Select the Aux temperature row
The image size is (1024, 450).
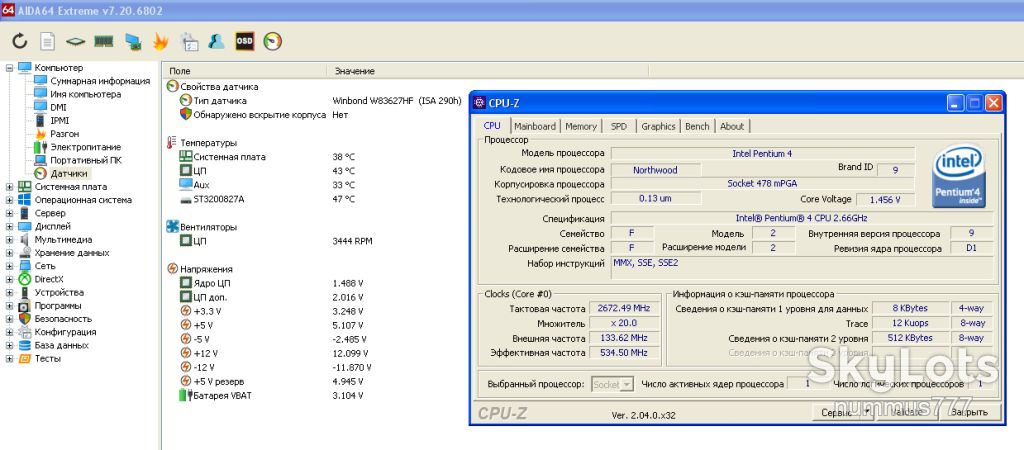click(x=267, y=185)
